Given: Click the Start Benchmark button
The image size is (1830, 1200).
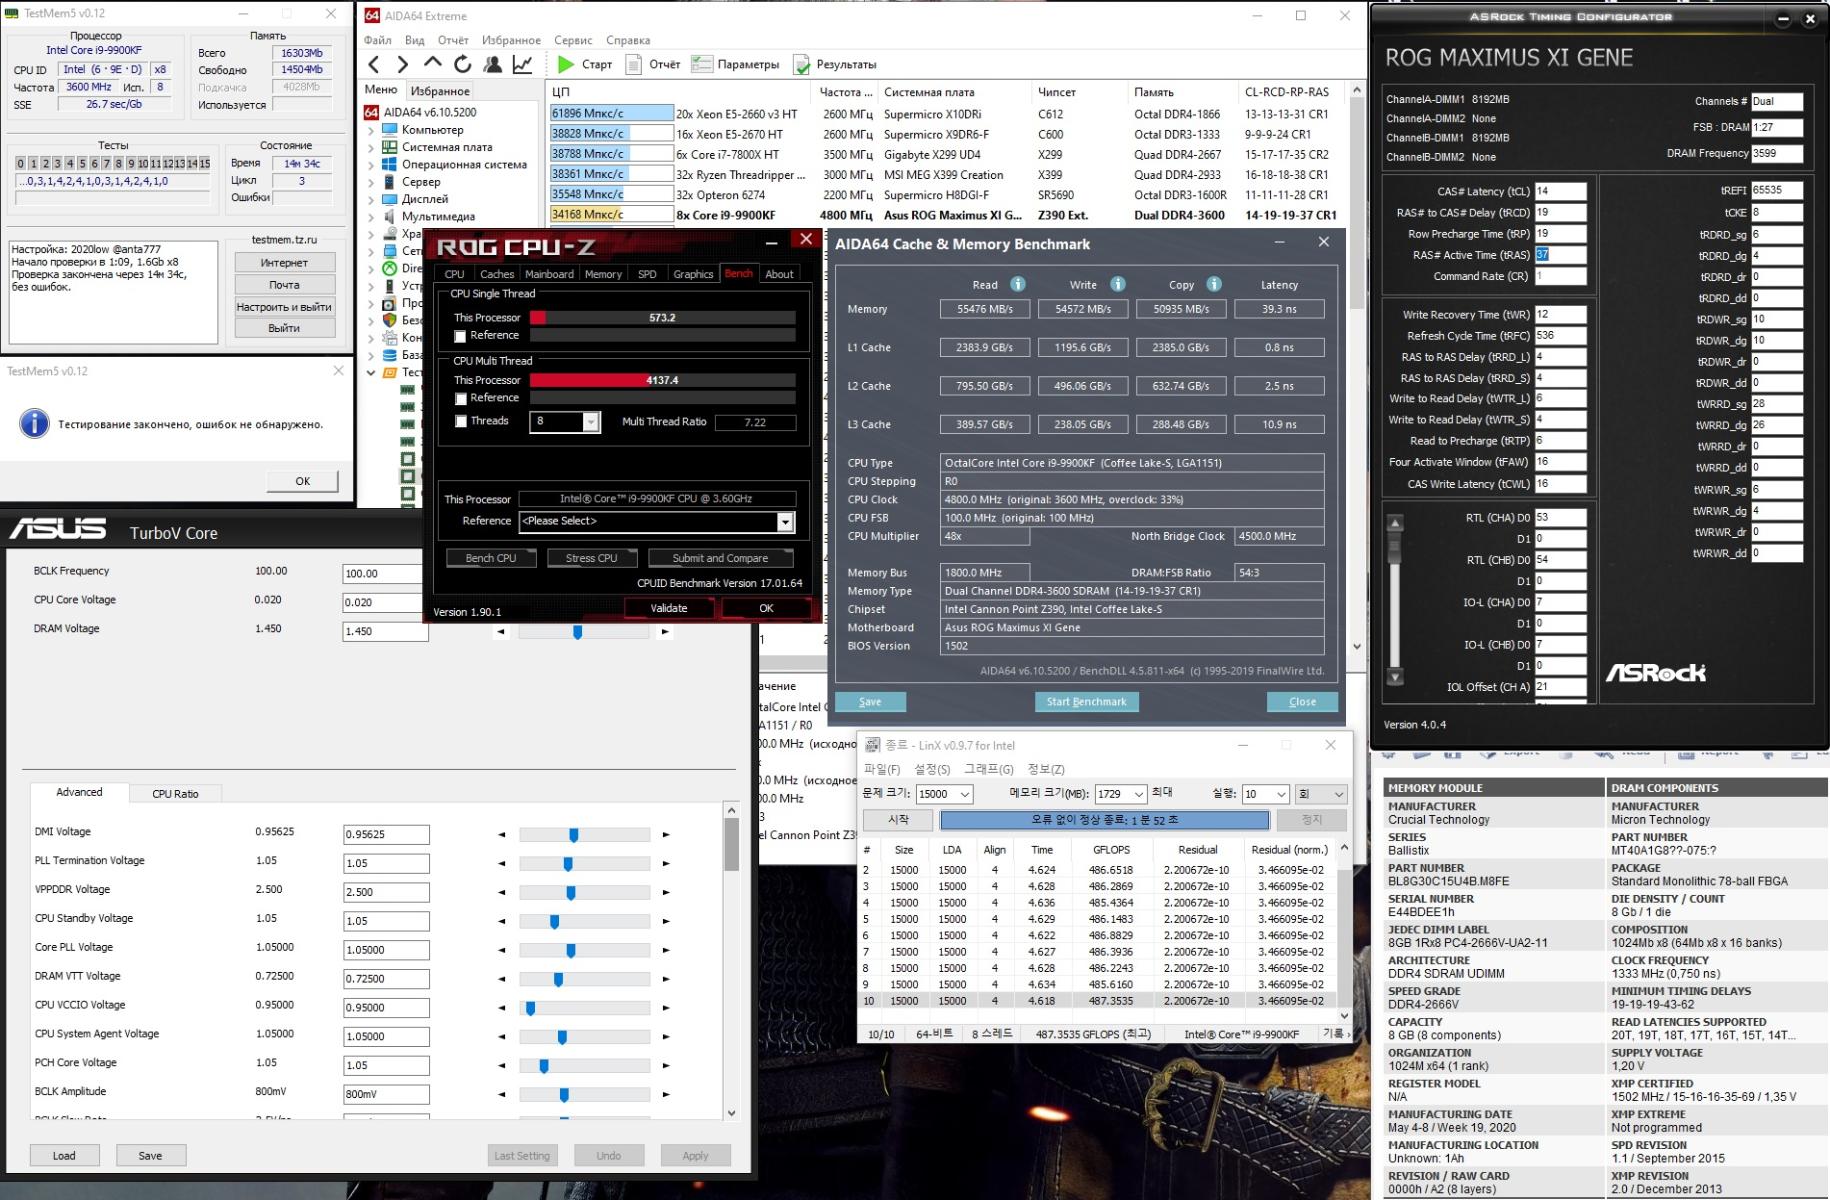Looking at the screenshot, I should [1086, 702].
